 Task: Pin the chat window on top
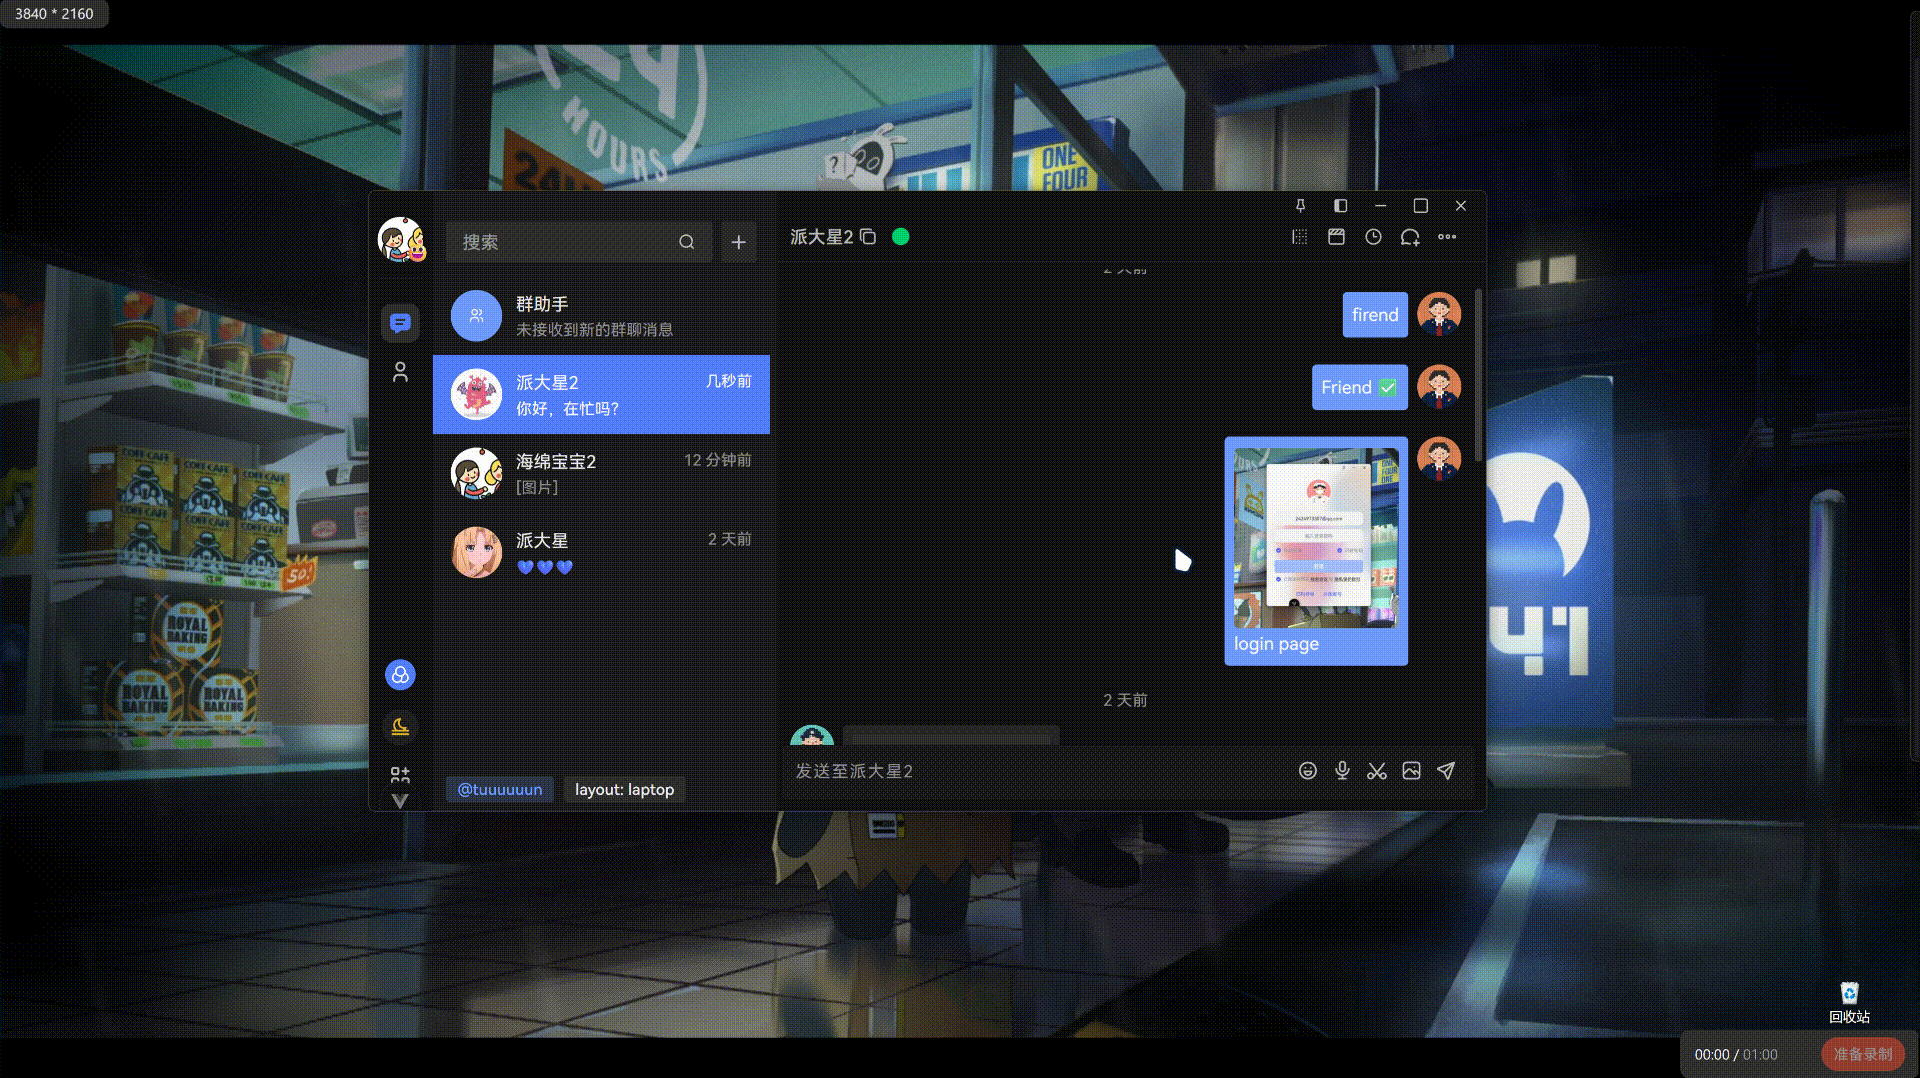(x=1300, y=206)
